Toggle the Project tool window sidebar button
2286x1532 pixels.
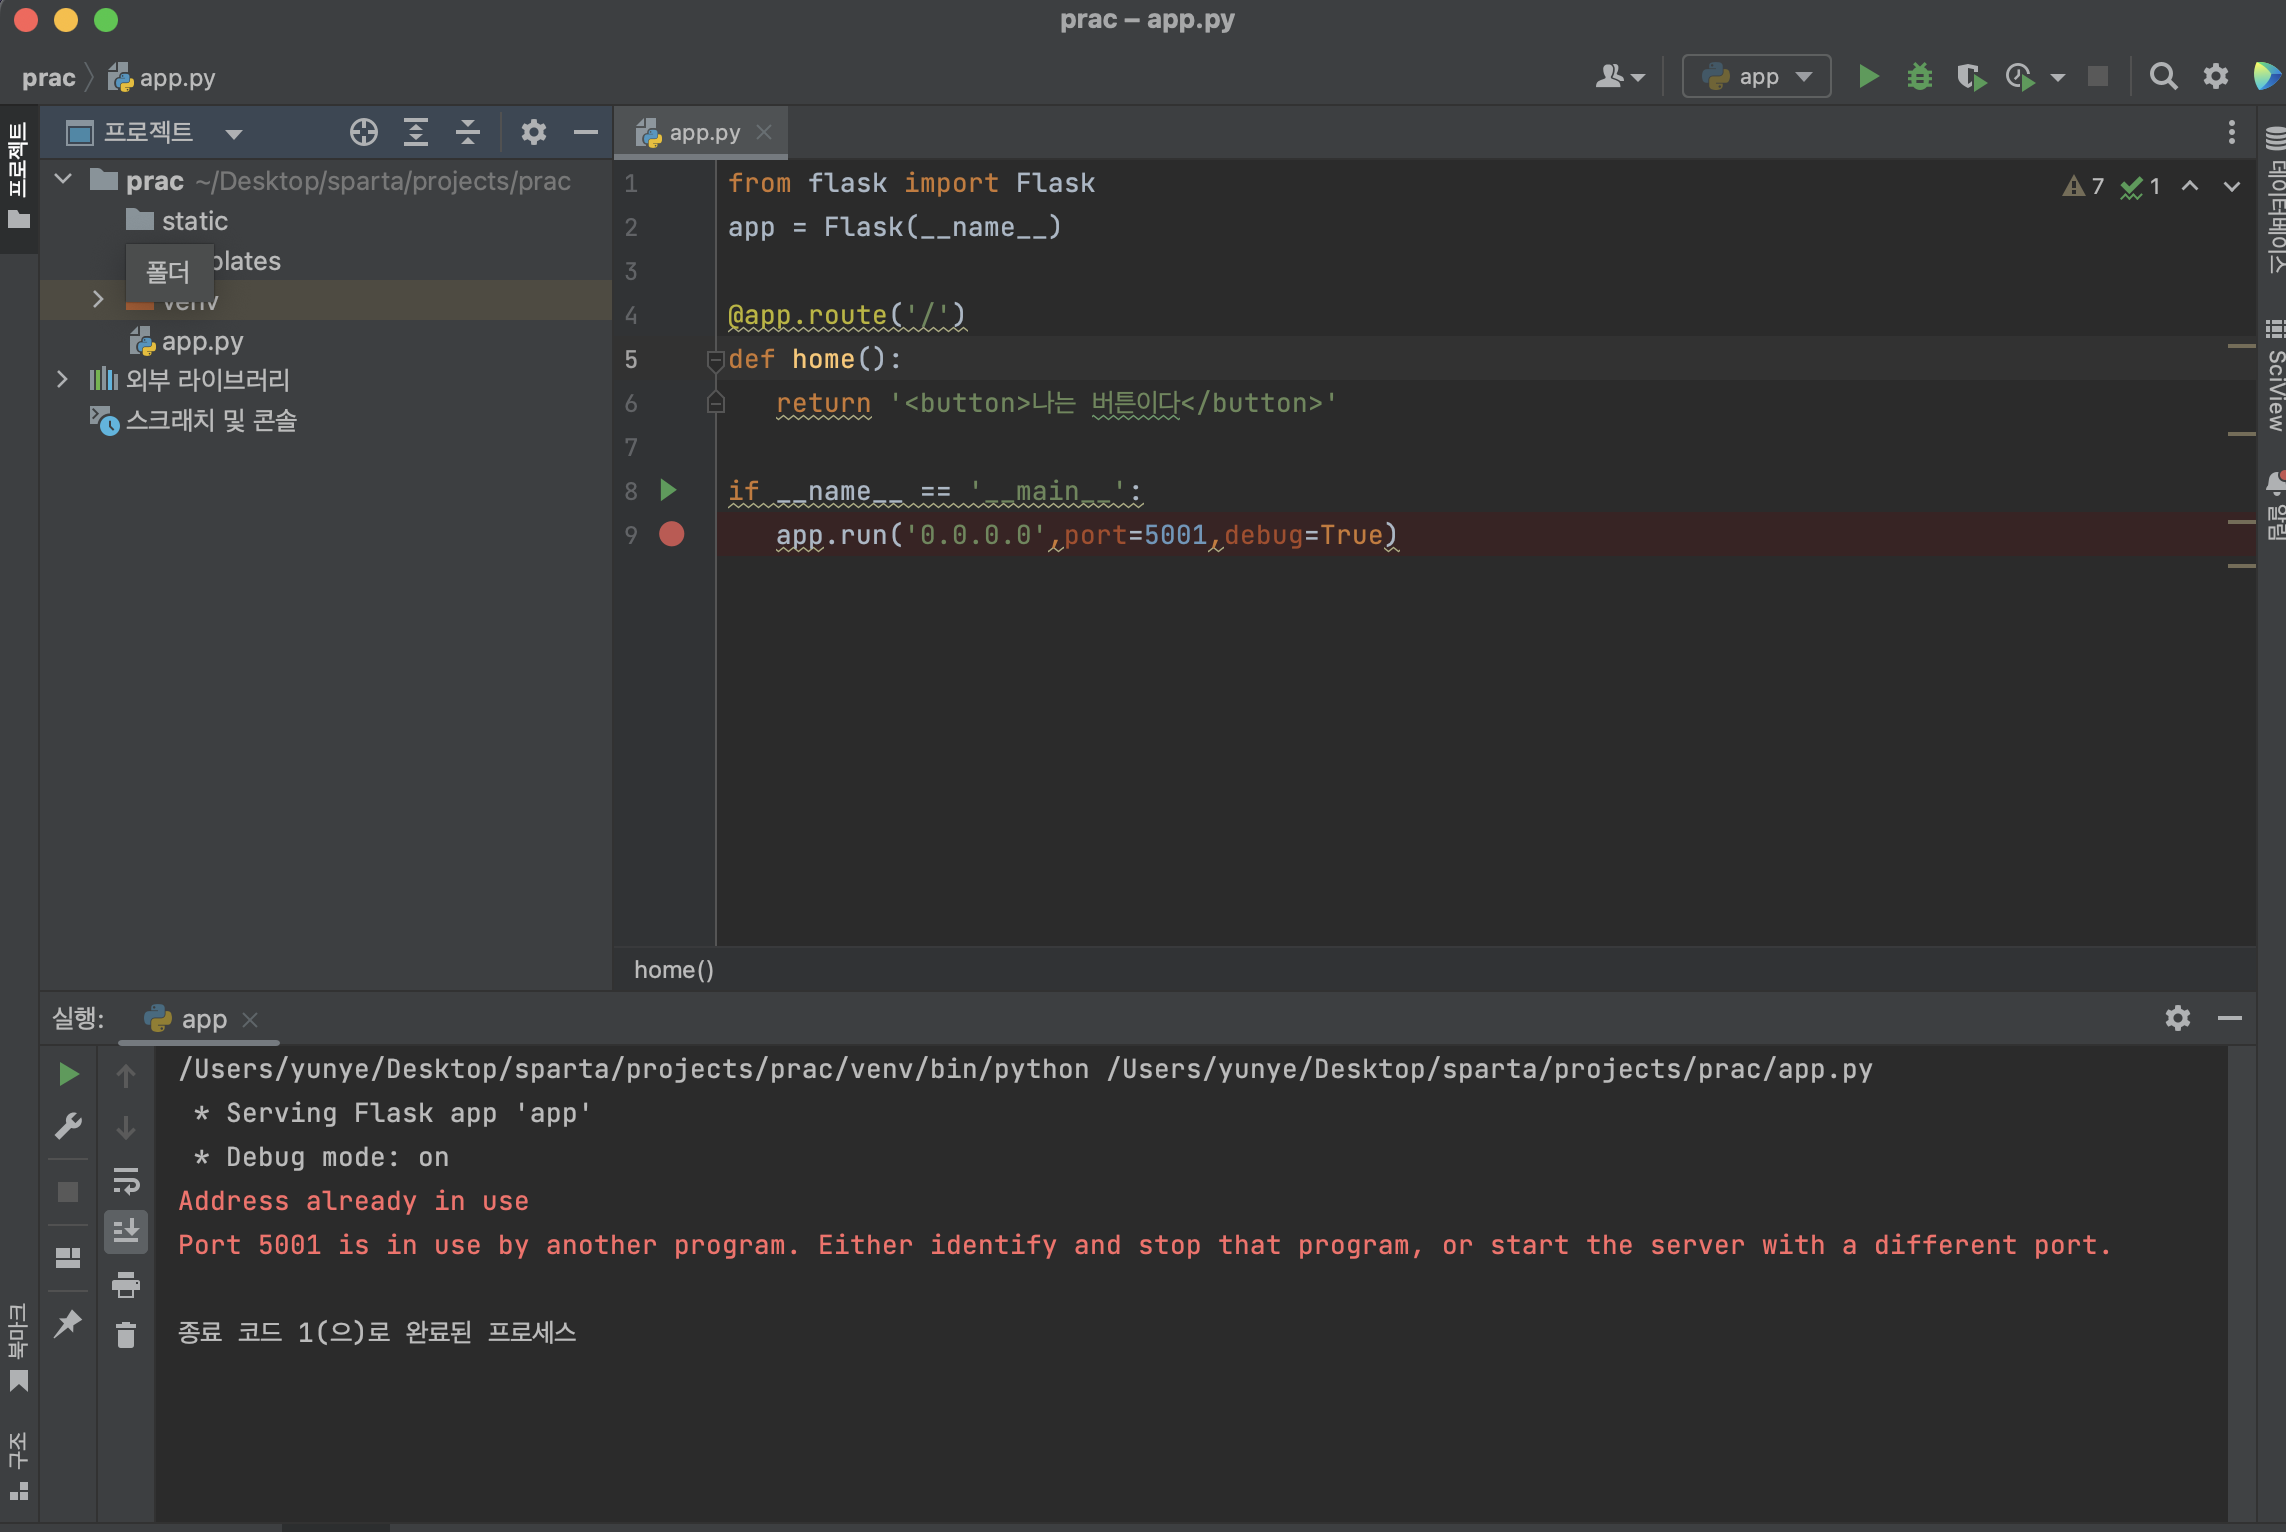[x=18, y=177]
